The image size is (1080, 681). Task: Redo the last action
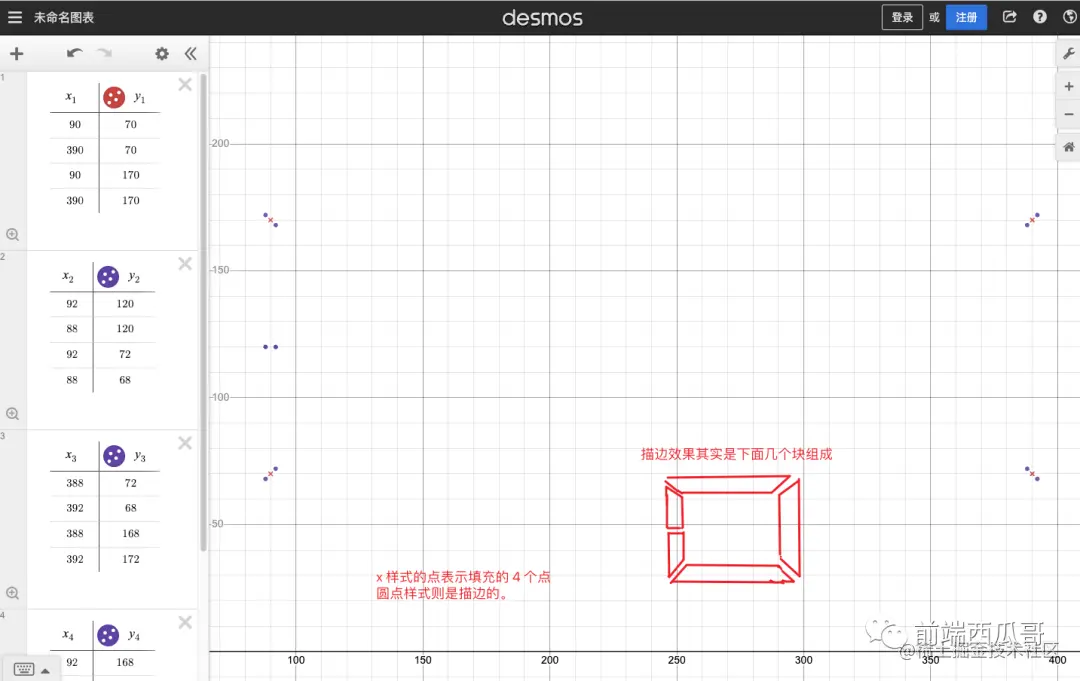(105, 53)
